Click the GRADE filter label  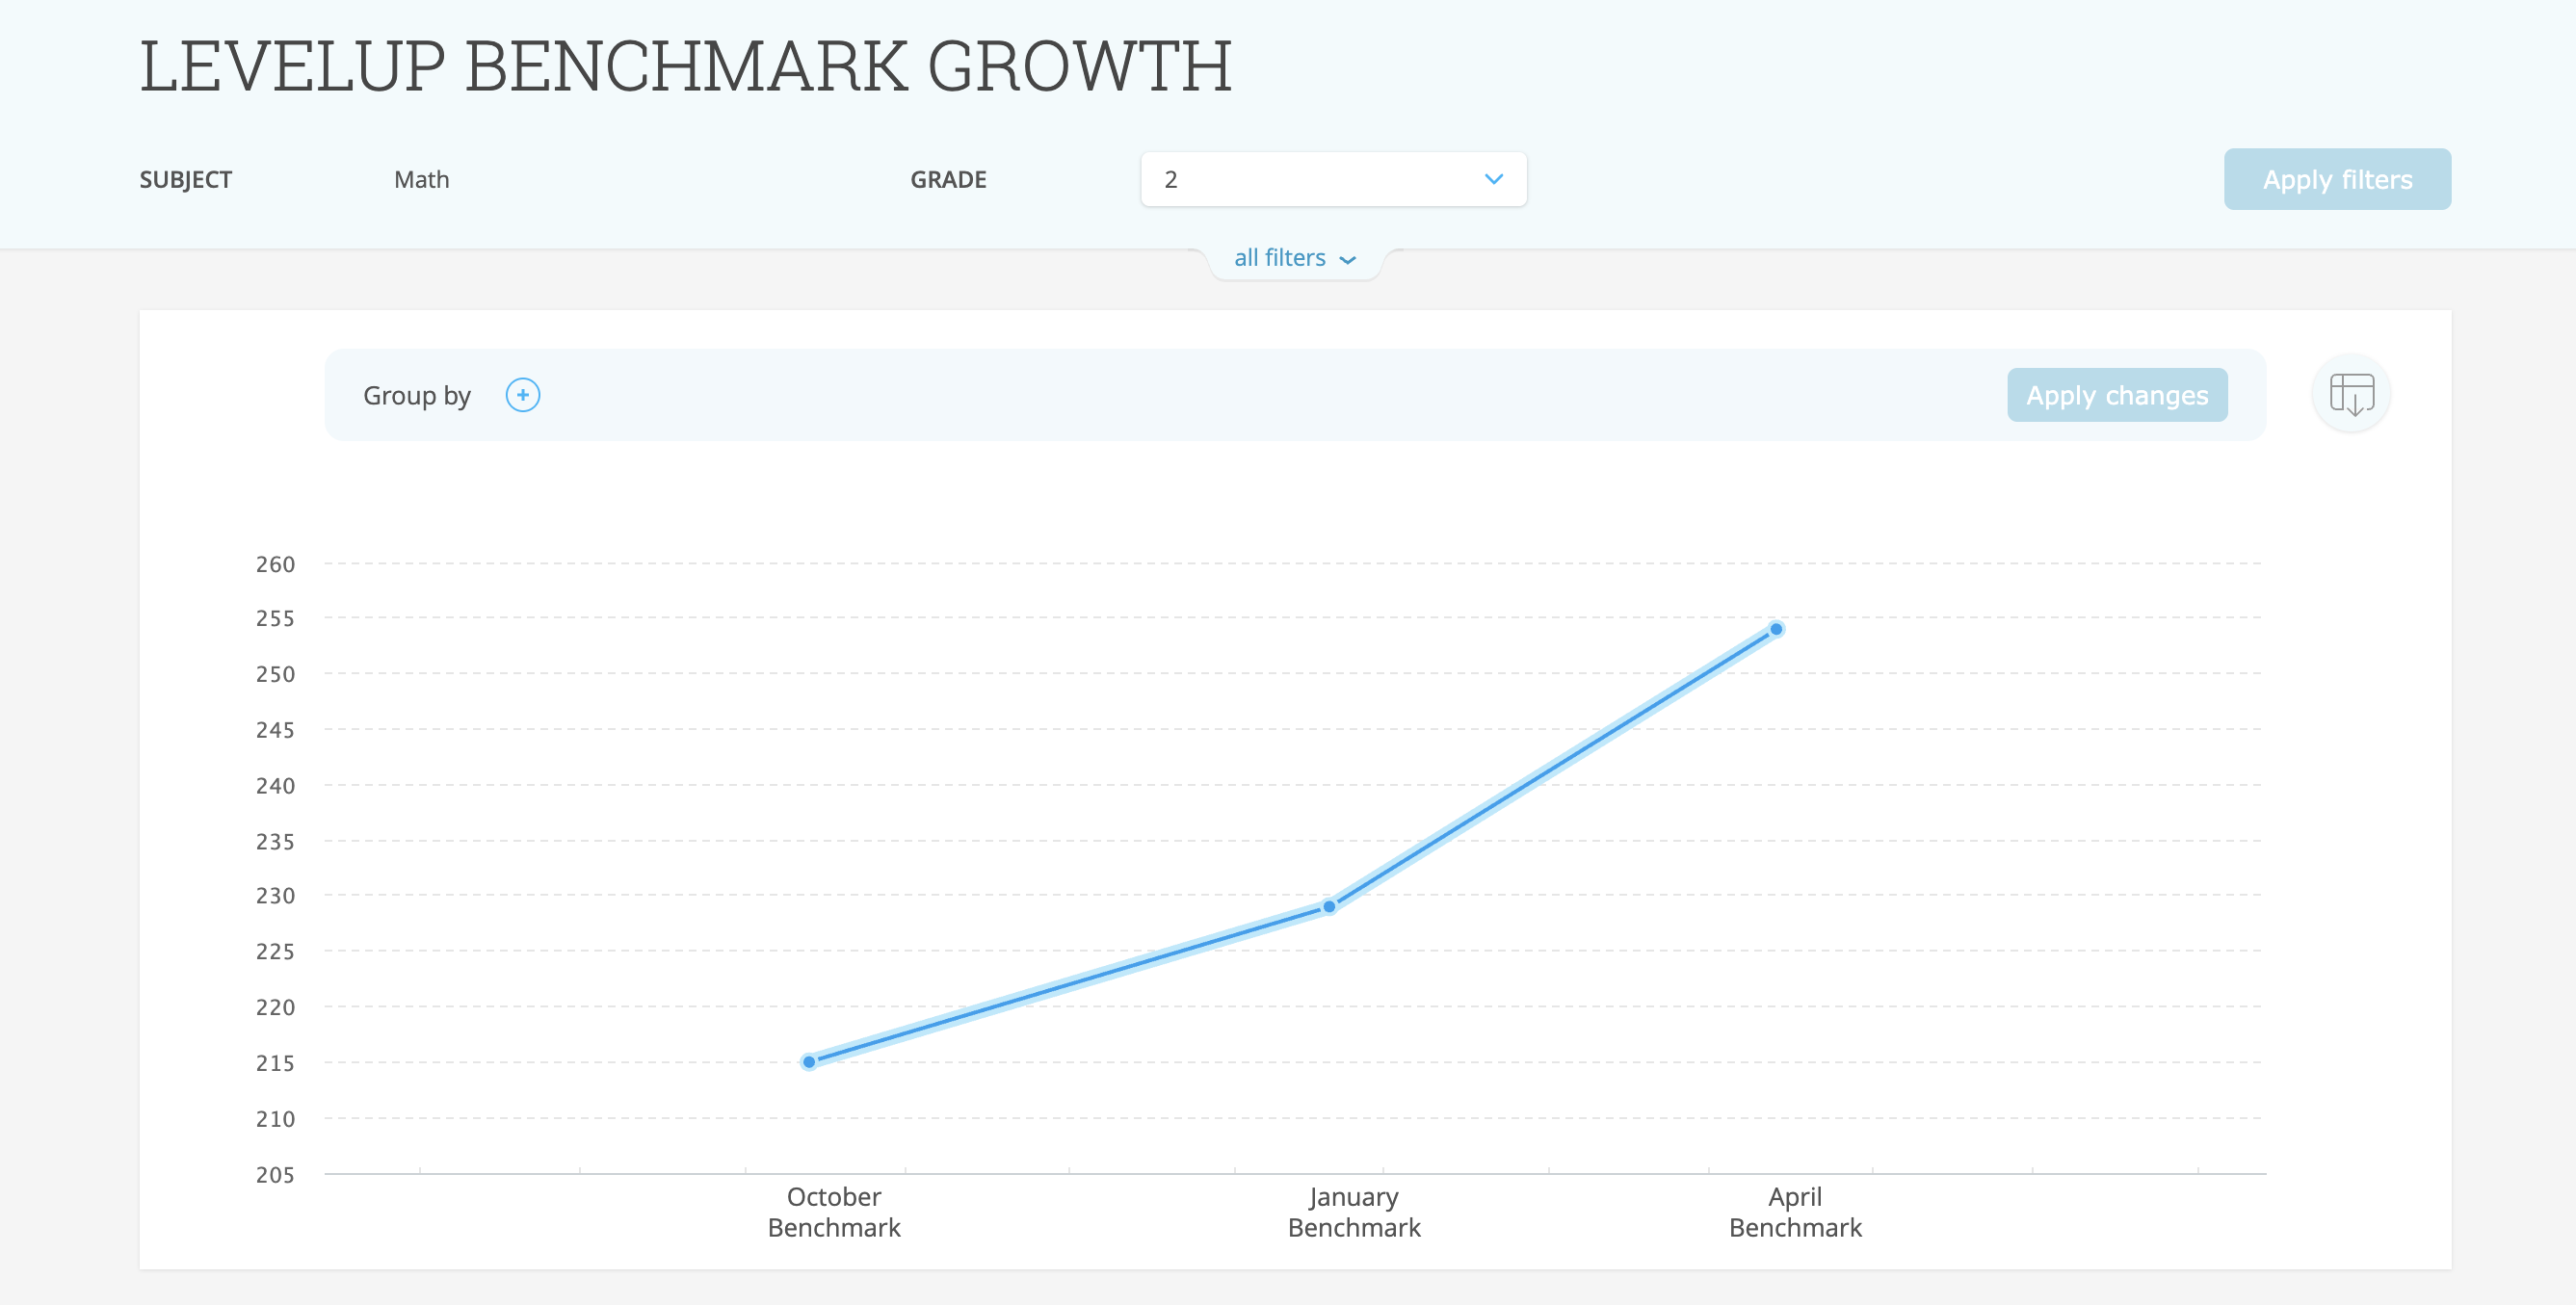tap(948, 180)
